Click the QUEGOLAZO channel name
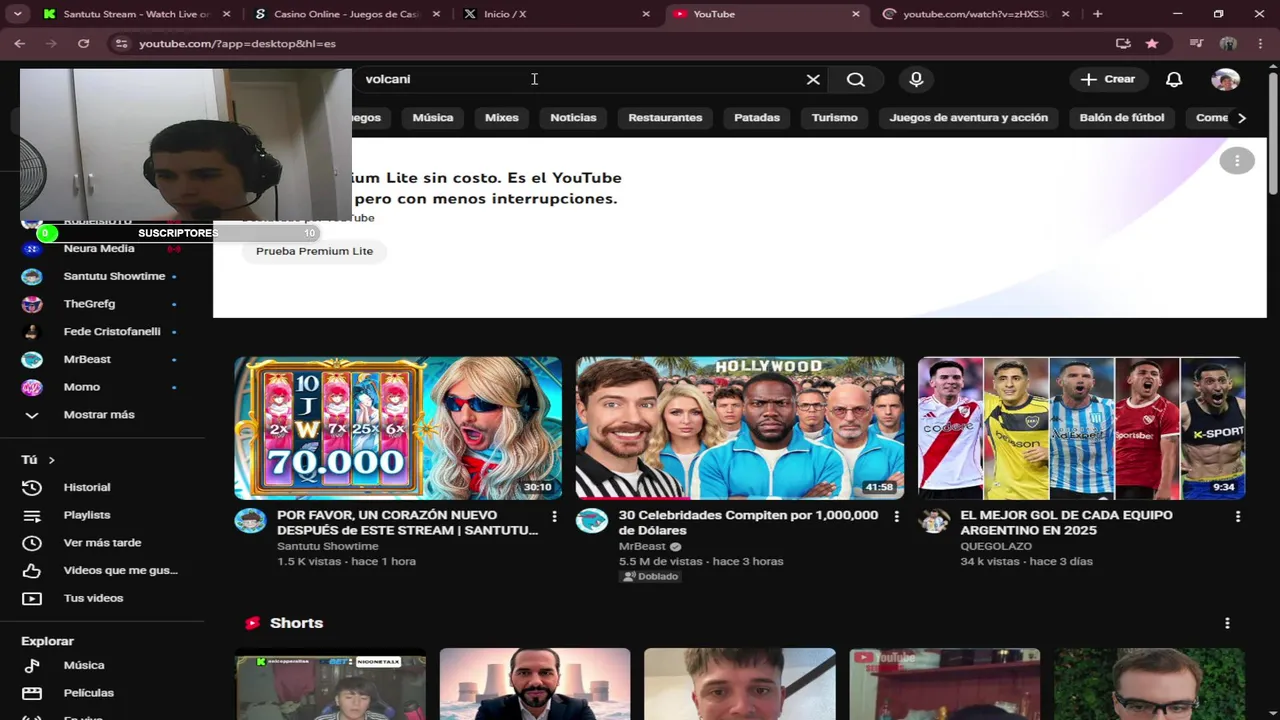The image size is (1280, 720). pyautogui.click(x=996, y=546)
